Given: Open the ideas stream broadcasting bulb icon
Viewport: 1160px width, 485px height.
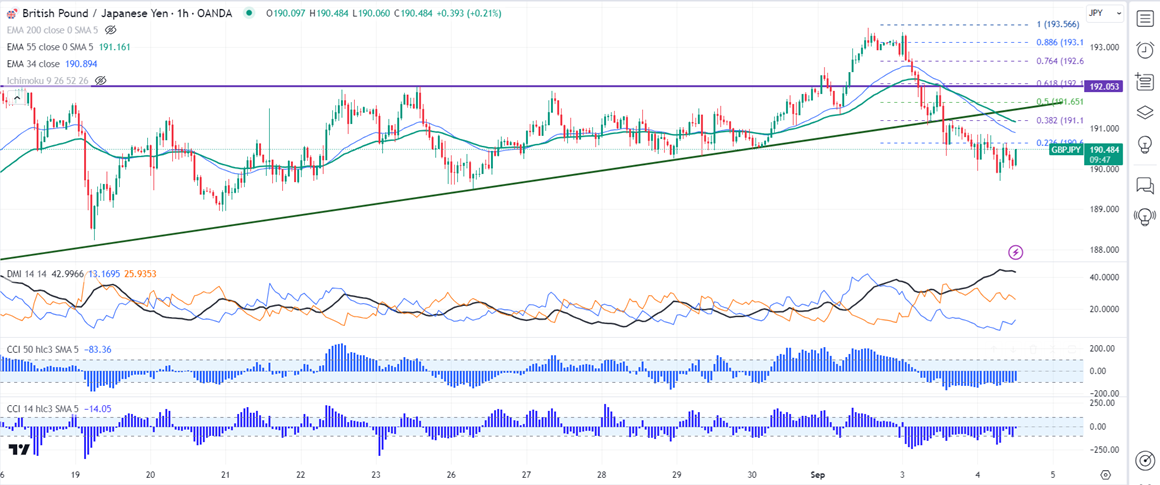Looking at the screenshot, I should [x=1144, y=216].
